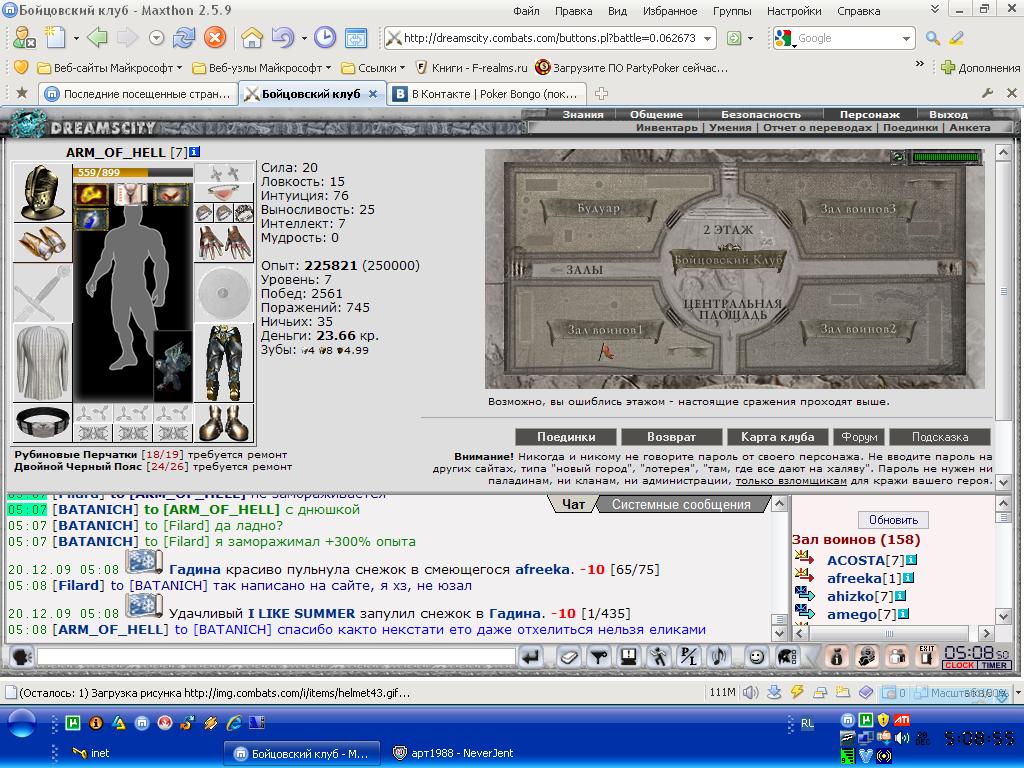The height and width of the screenshot is (768, 1024).
Task: Click the private message icon next to ACOSTA
Action: point(805,559)
